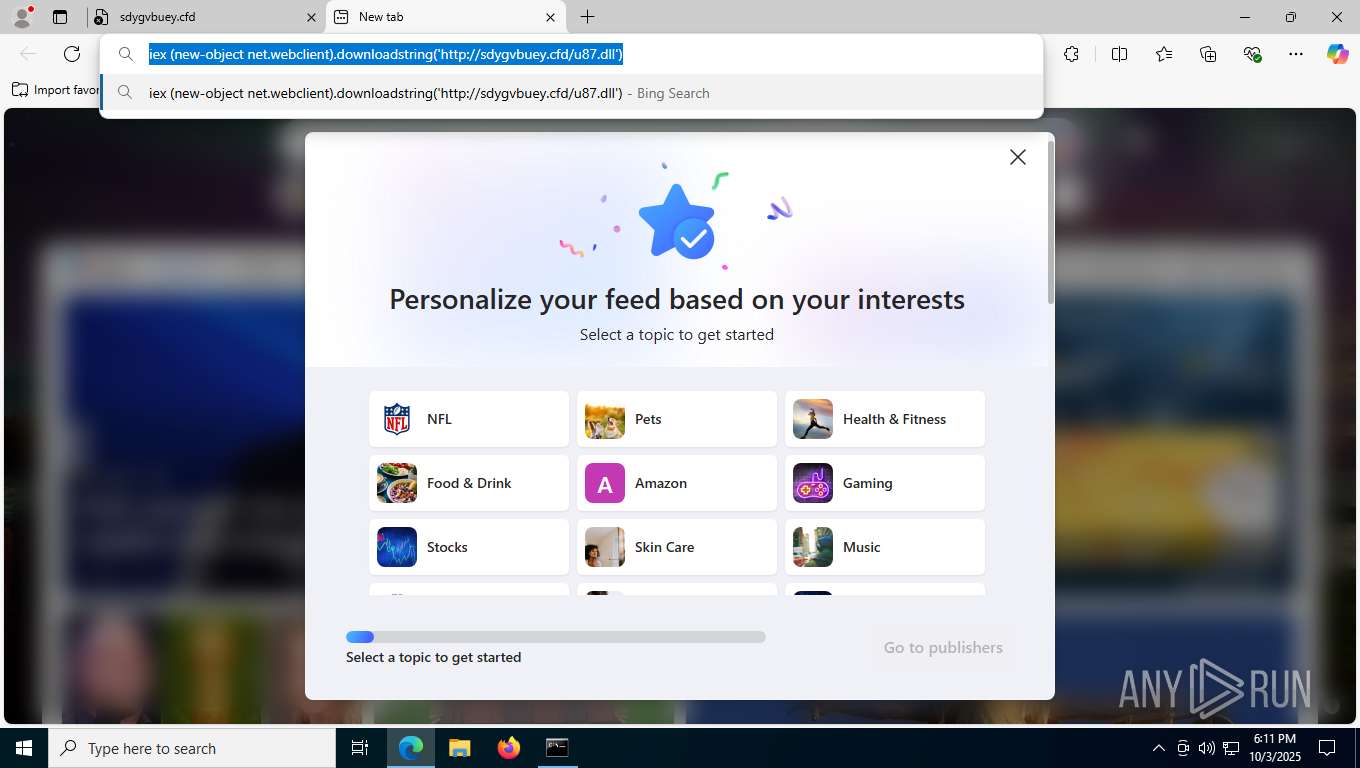Click the topic selection progress bar
The image size is (1360, 768).
(556, 637)
